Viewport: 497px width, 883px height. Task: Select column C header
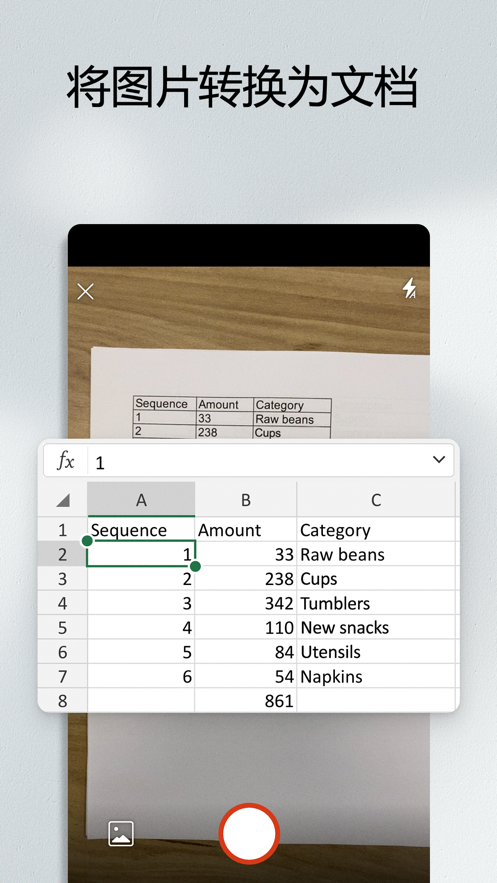[x=375, y=500]
